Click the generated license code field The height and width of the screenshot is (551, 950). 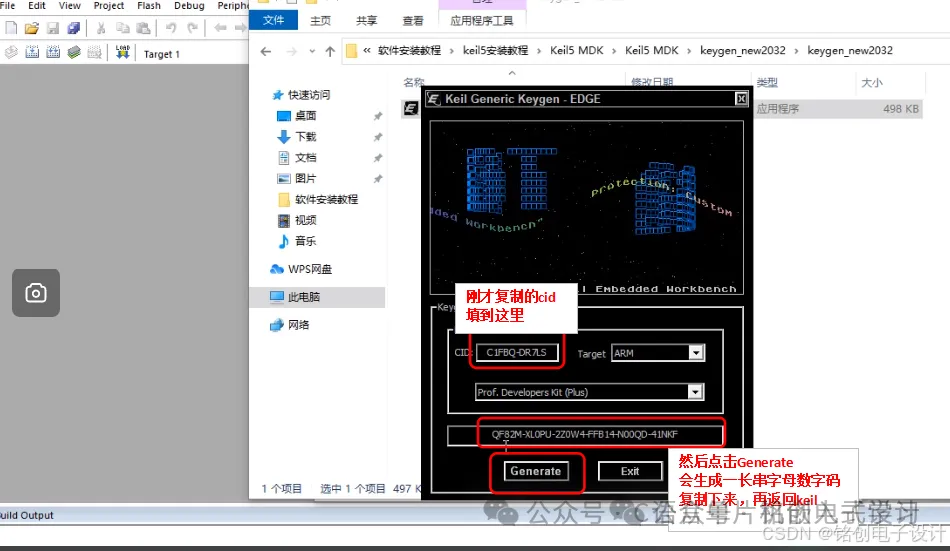click(x=585, y=435)
